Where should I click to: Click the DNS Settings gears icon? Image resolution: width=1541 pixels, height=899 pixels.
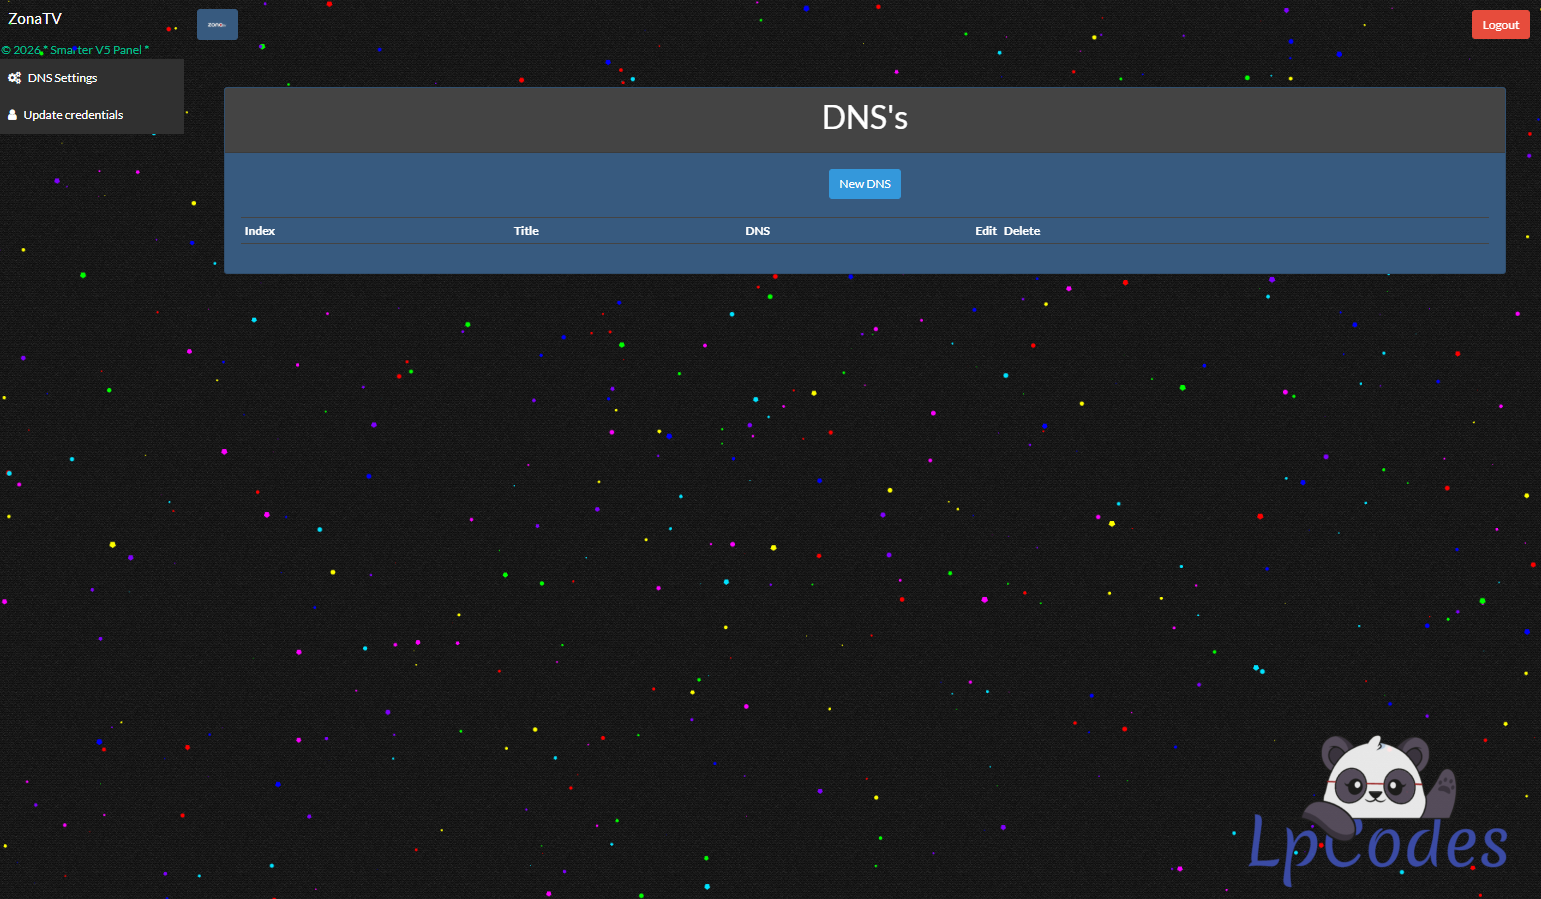point(14,78)
